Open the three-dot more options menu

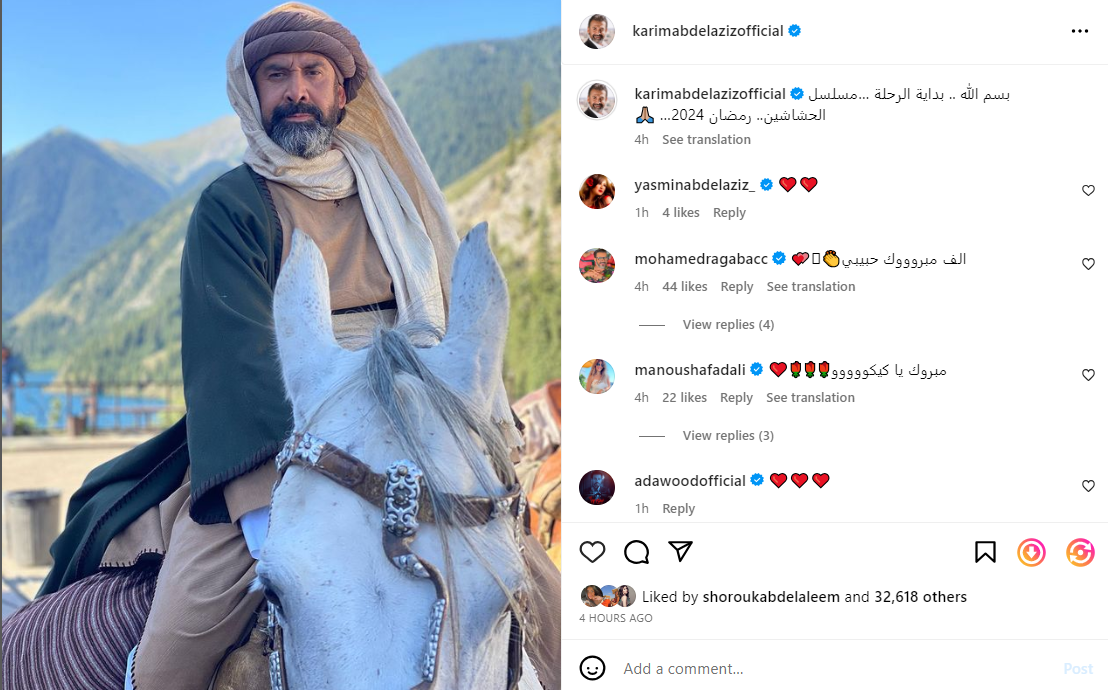tap(1079, 31)
